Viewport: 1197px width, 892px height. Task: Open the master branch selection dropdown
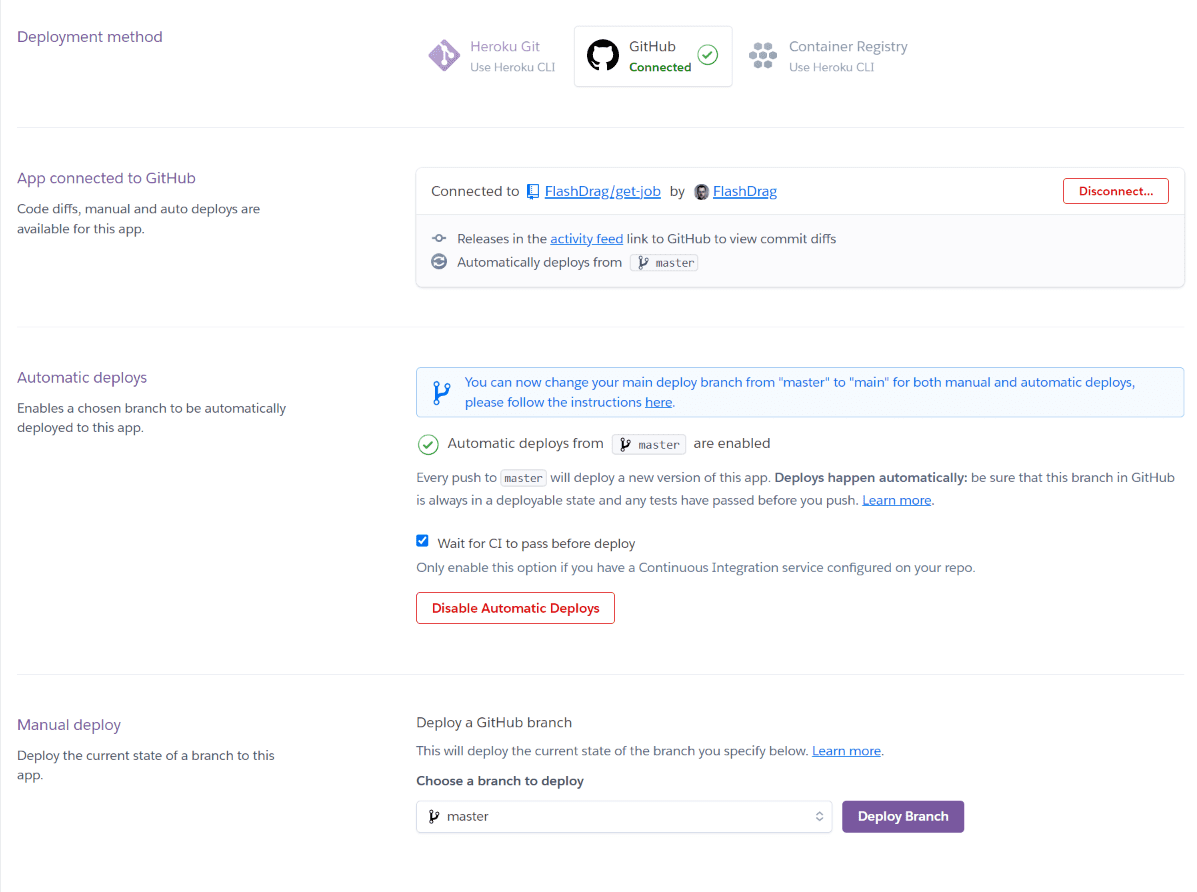pos(624,816)
